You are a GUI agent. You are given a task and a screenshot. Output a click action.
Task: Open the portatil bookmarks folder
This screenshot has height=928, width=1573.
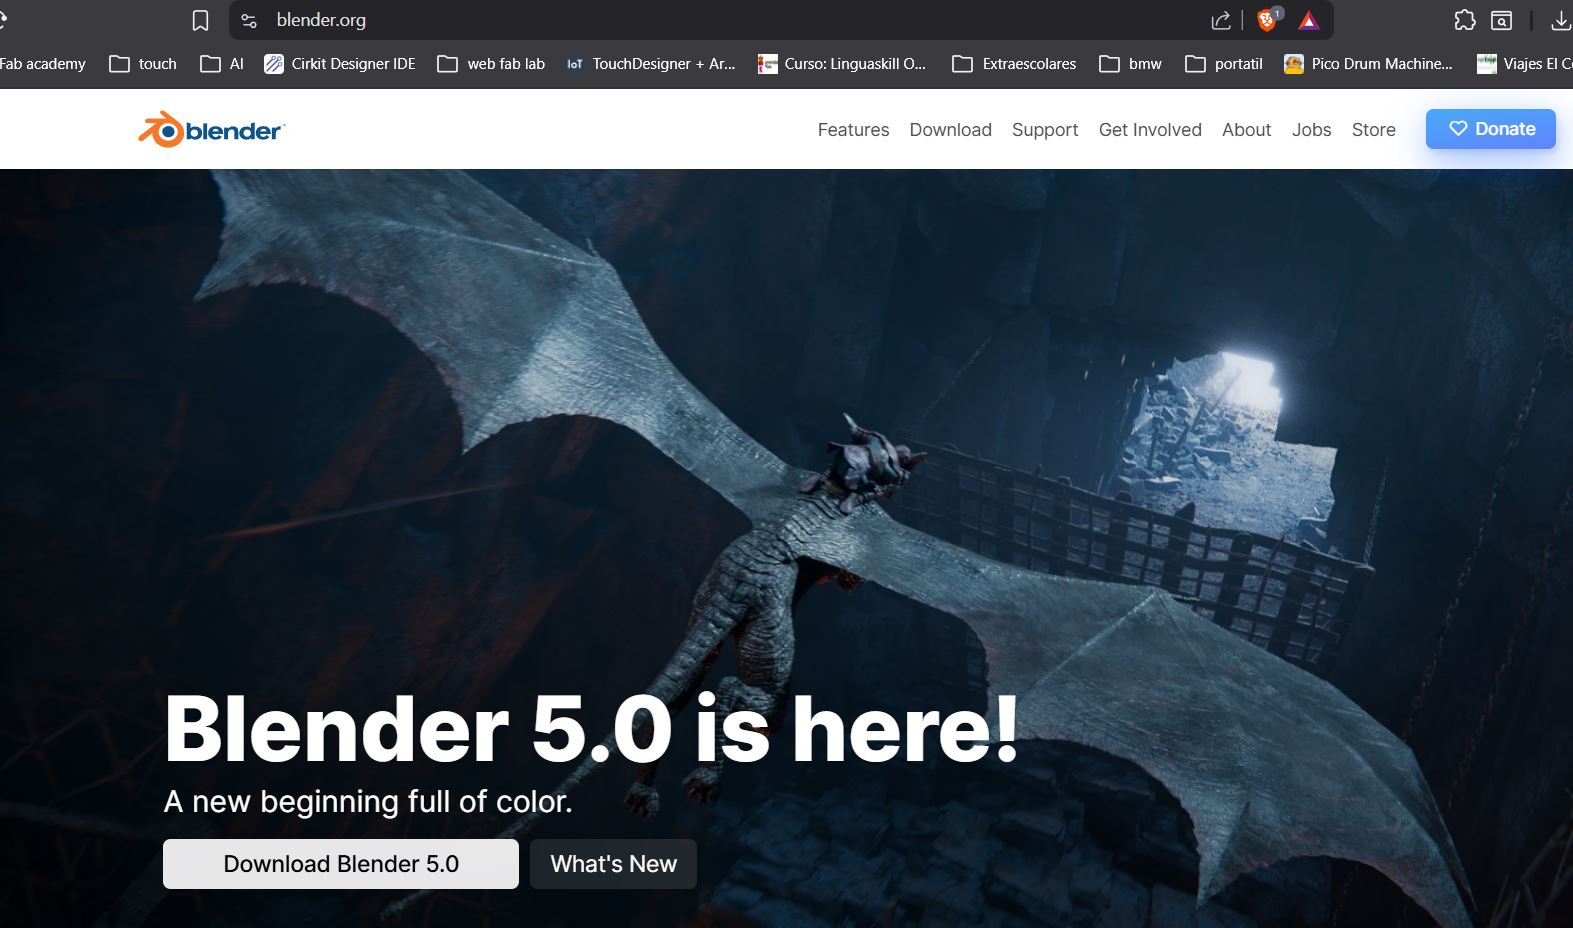[1224, 64]
